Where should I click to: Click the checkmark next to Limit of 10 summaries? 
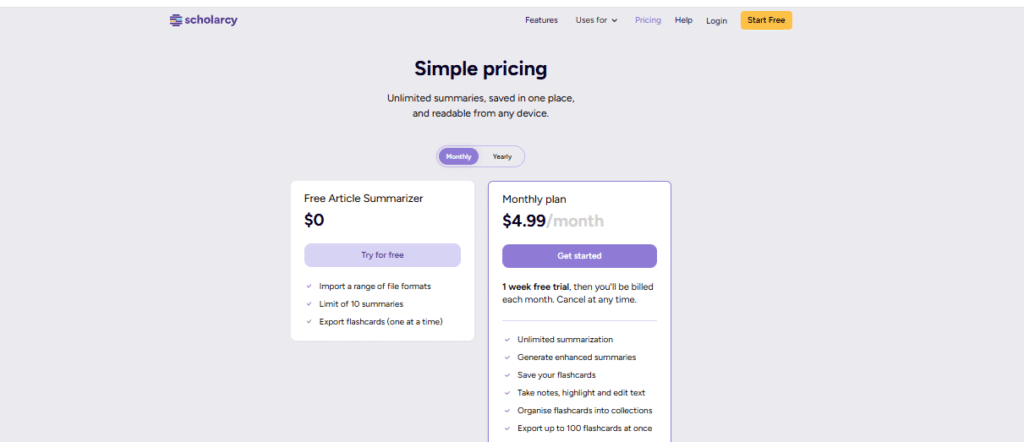(x=309, y=304)
